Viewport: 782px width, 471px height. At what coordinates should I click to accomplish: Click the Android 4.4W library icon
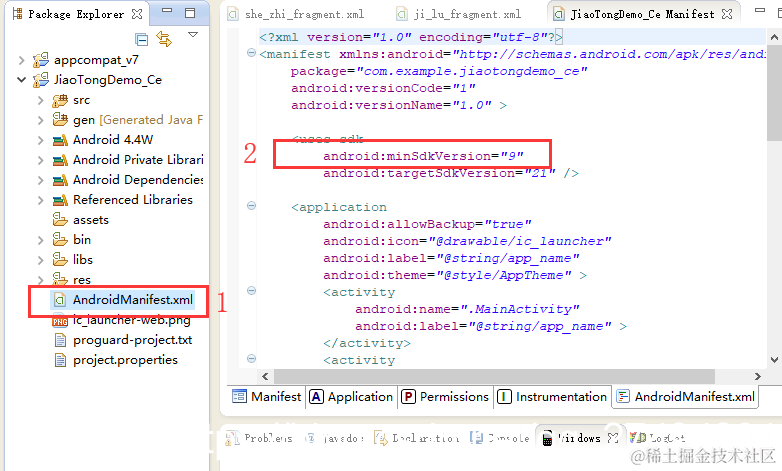coord(60,140)
